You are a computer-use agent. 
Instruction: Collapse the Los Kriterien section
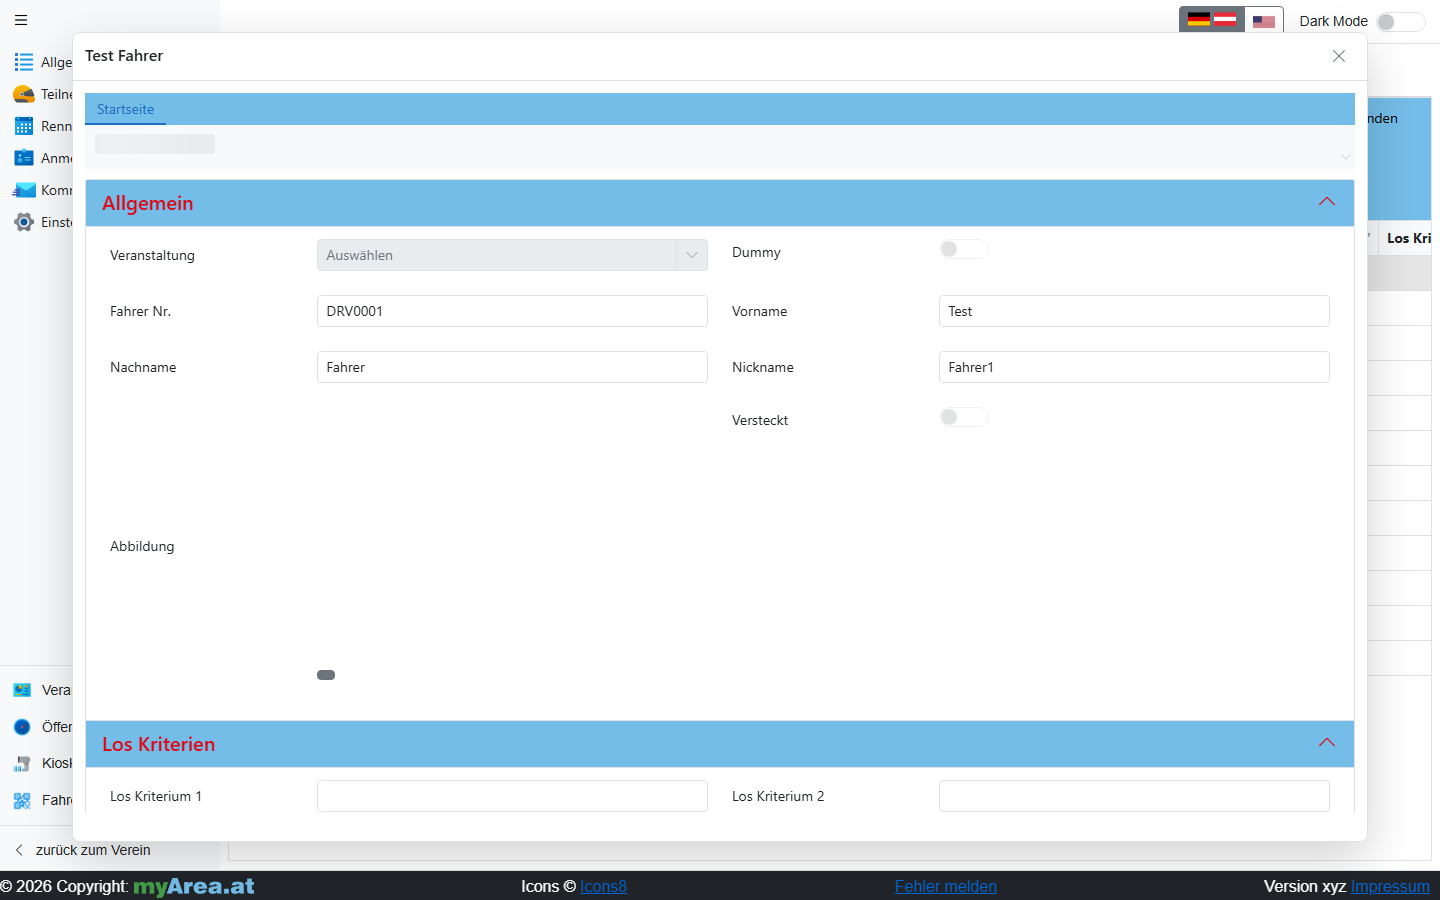[1327, 743]
